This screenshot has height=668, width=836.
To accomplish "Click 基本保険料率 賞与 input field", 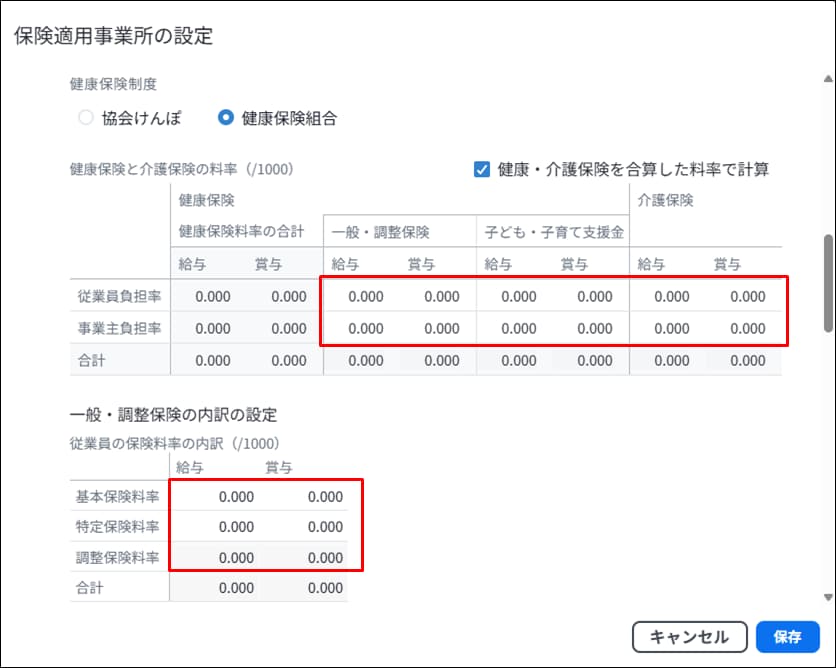I will tap(310, 496).
